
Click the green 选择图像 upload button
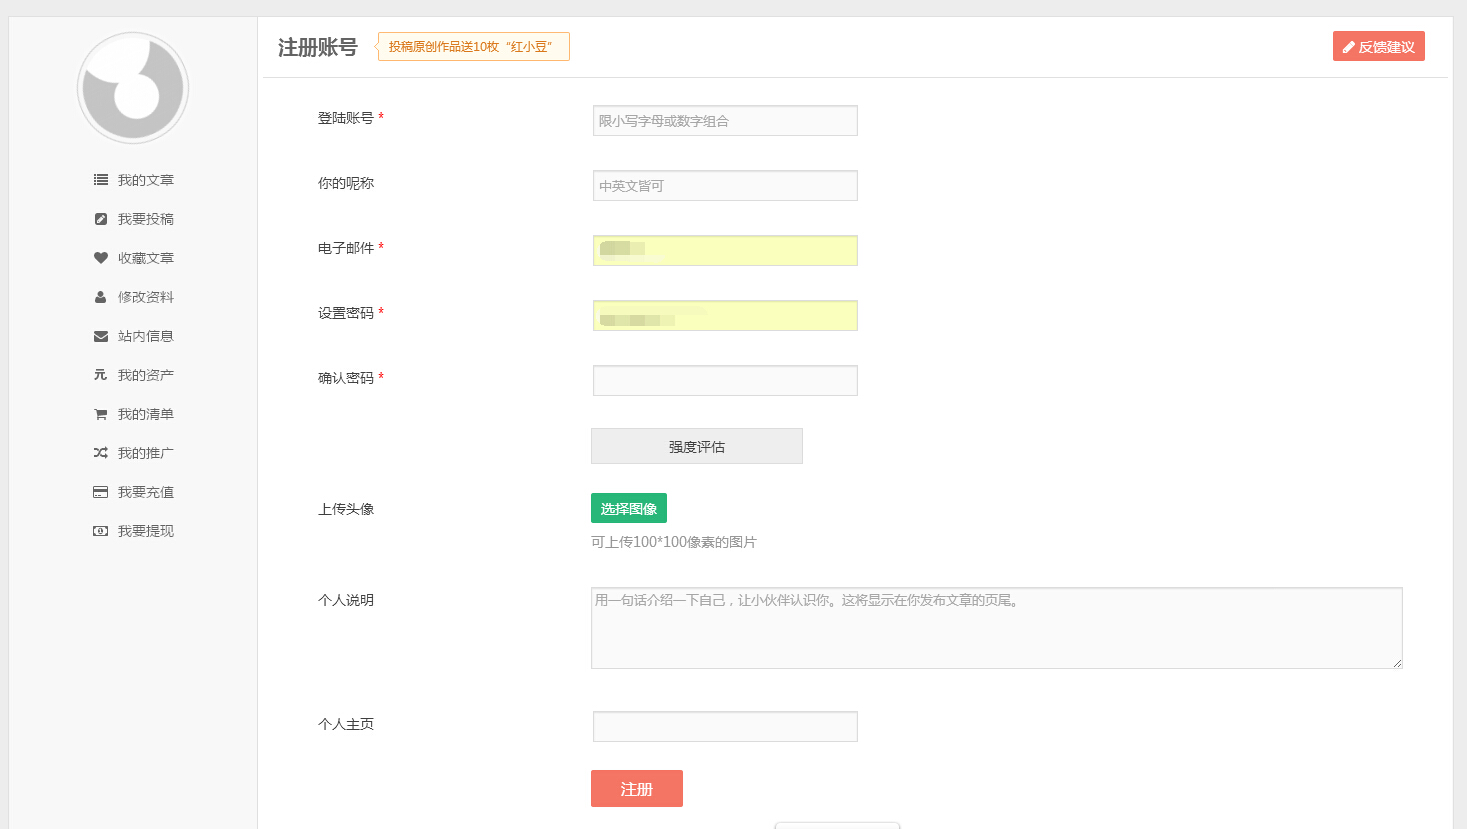[628, 509]
